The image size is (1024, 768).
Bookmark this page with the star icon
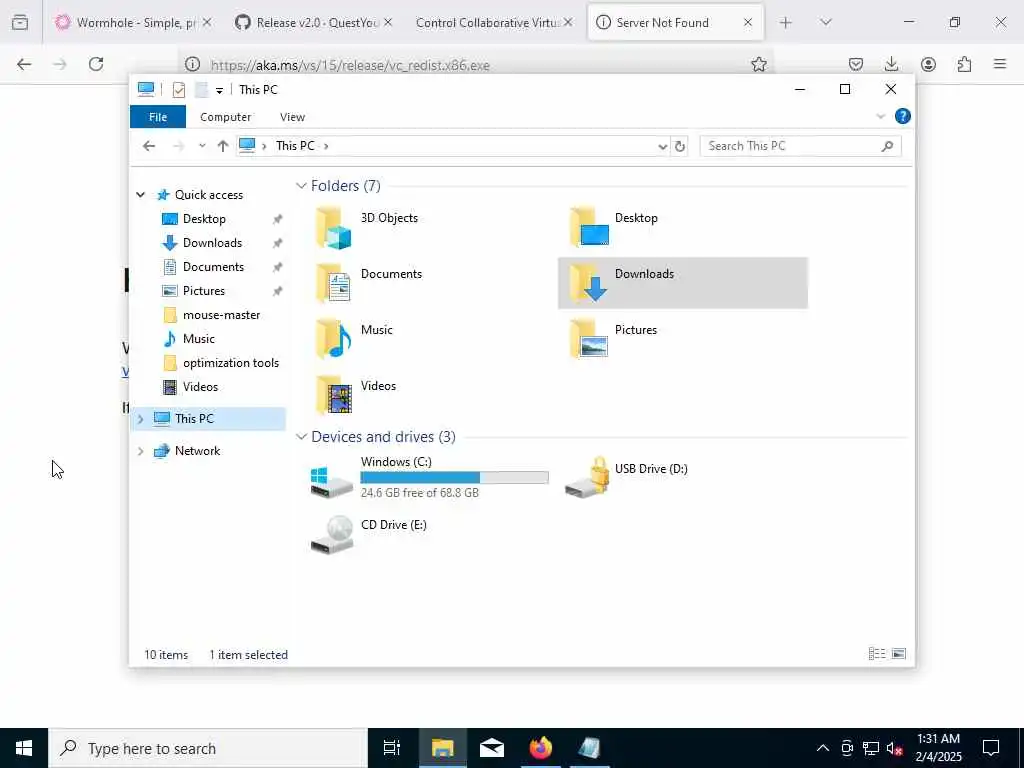point(758,64)
